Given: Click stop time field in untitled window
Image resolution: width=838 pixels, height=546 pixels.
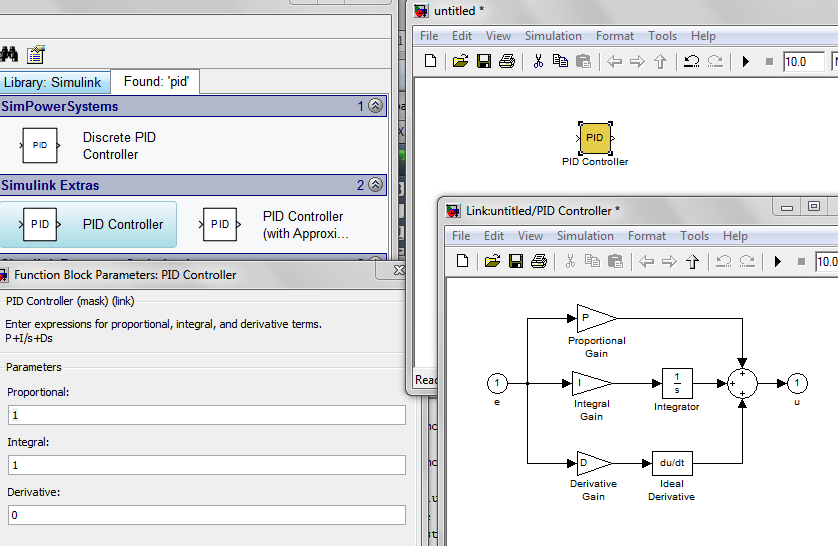Looking at the screenshot, I should (804, 61).
